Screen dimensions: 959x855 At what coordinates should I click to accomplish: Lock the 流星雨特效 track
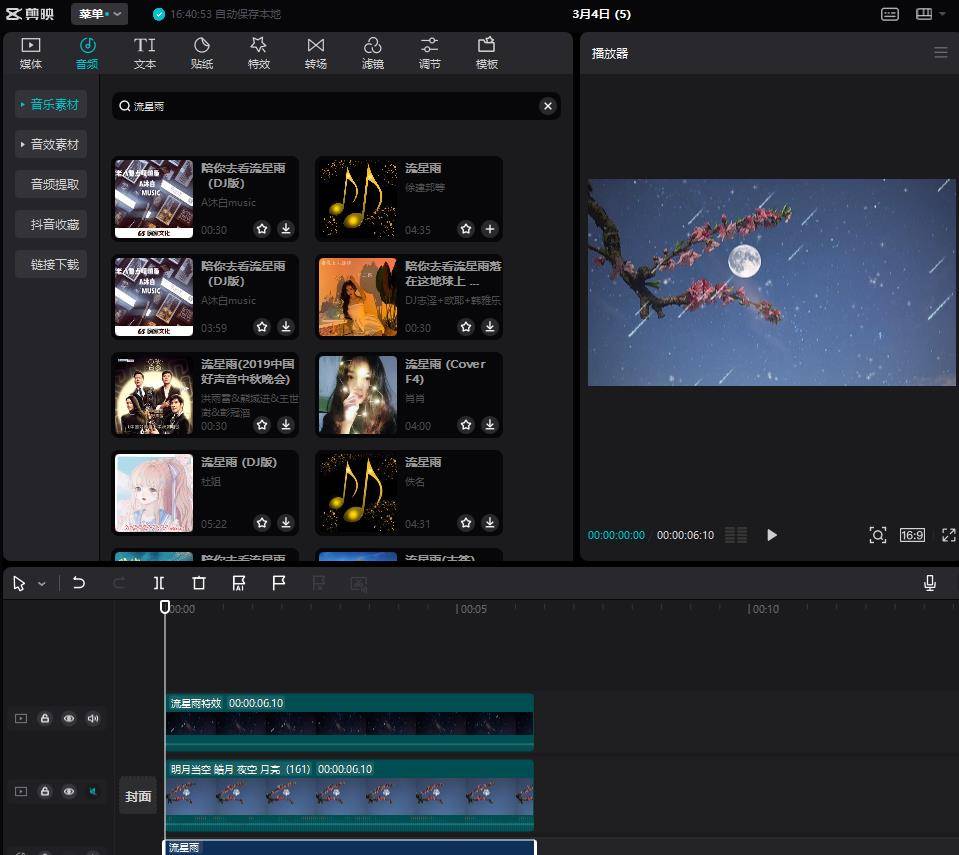pos(45,718)
